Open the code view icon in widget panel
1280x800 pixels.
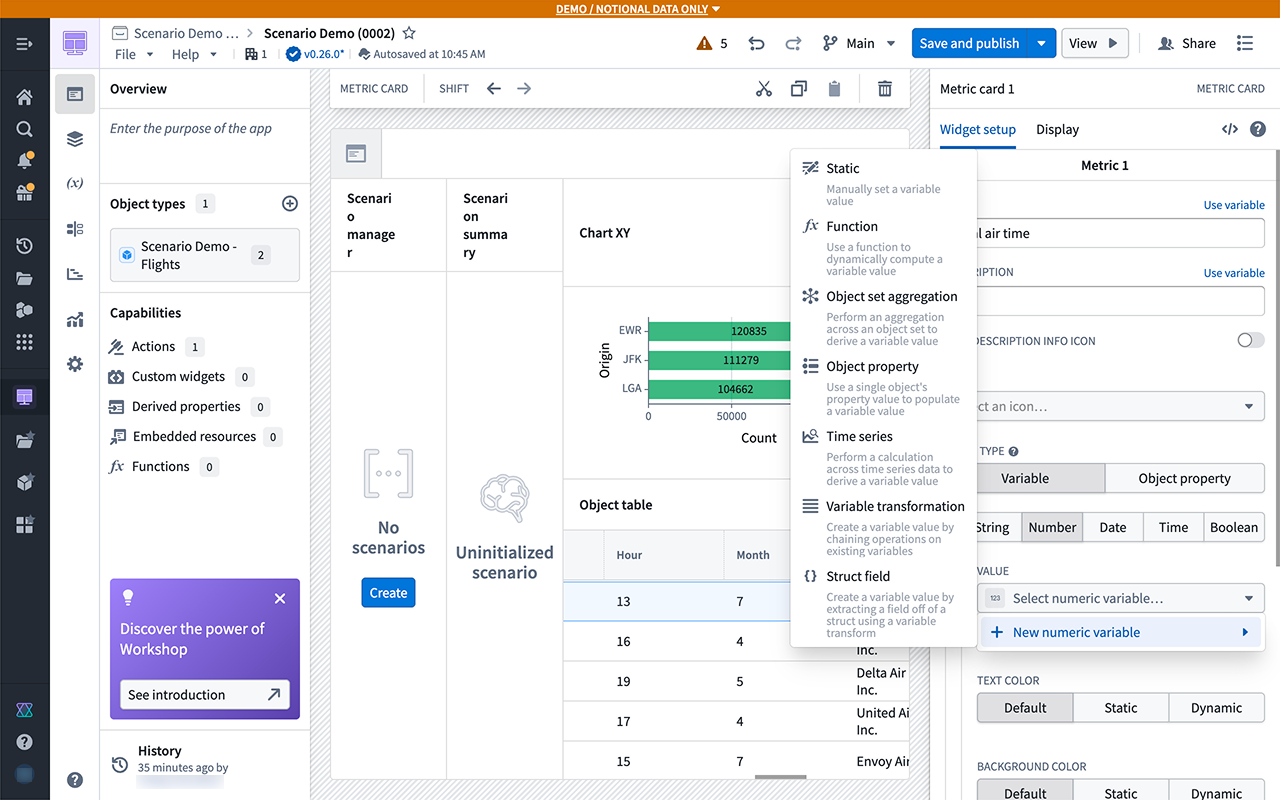point(1230,129)
